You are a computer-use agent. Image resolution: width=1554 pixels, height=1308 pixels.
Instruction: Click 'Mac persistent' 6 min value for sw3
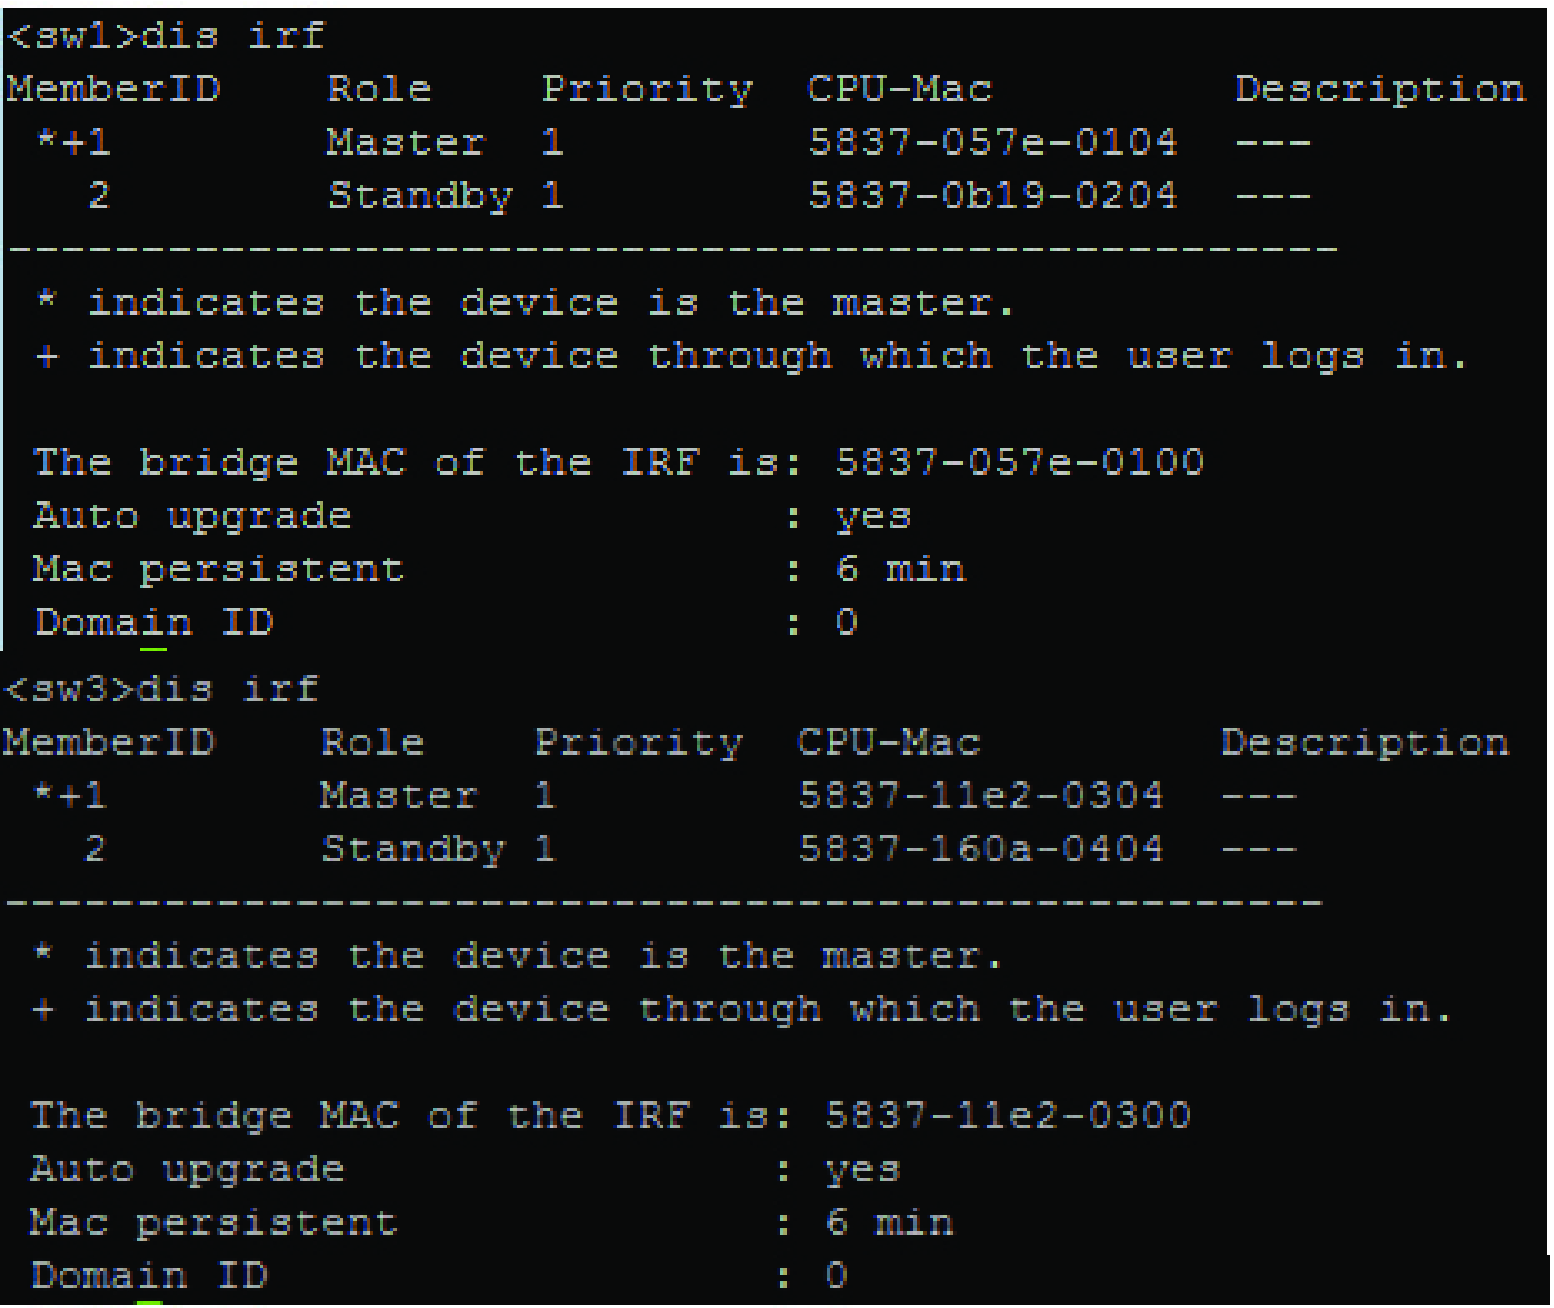[x=889, y=1222]
